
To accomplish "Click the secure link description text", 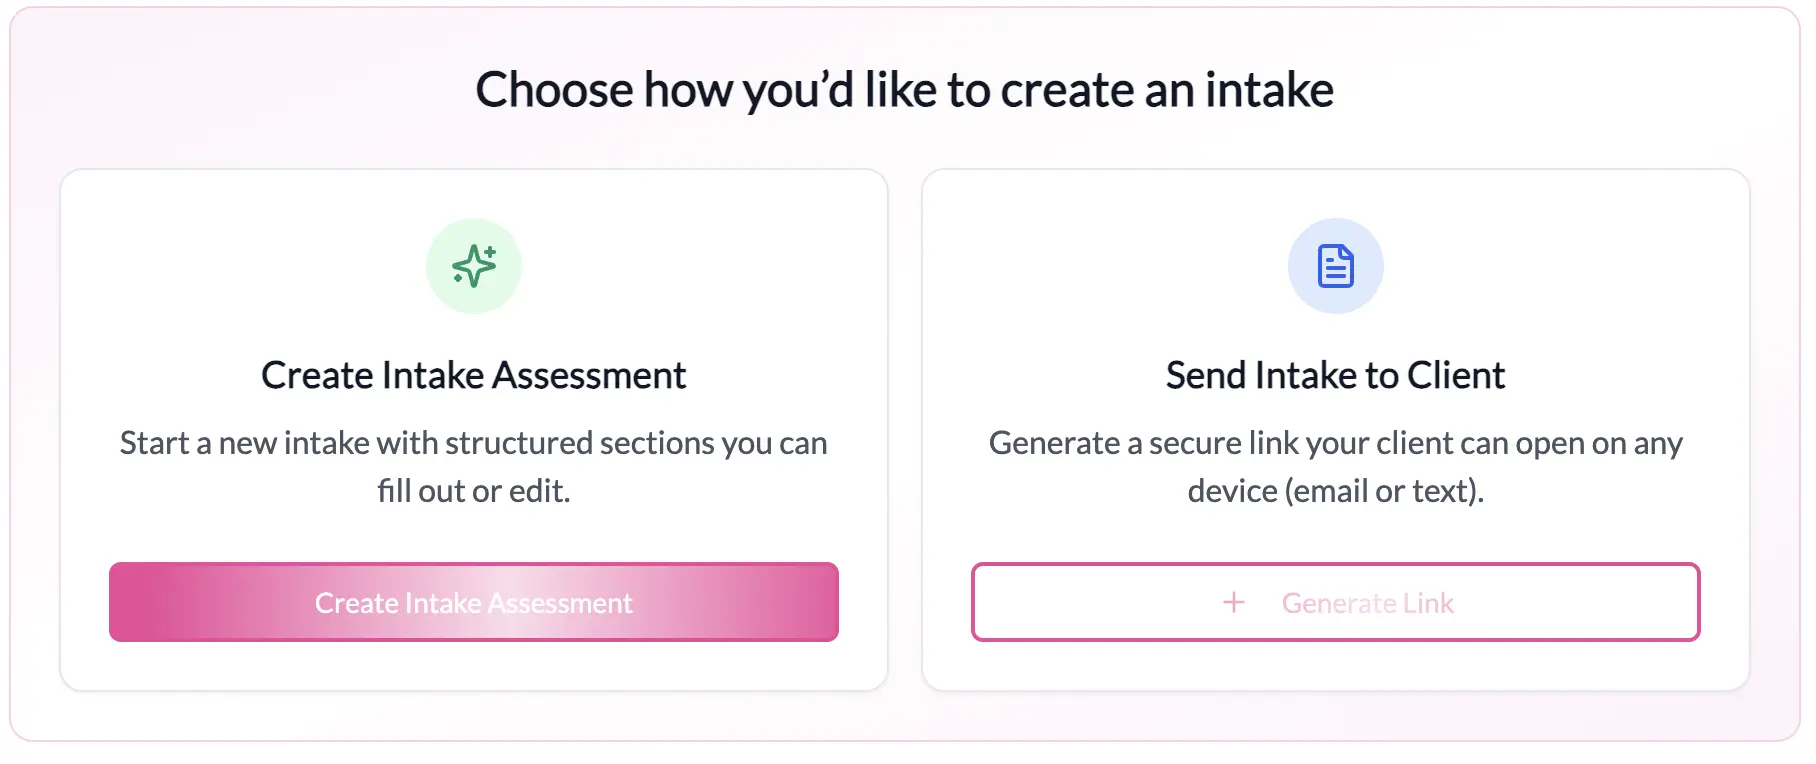I will 1335,466.
